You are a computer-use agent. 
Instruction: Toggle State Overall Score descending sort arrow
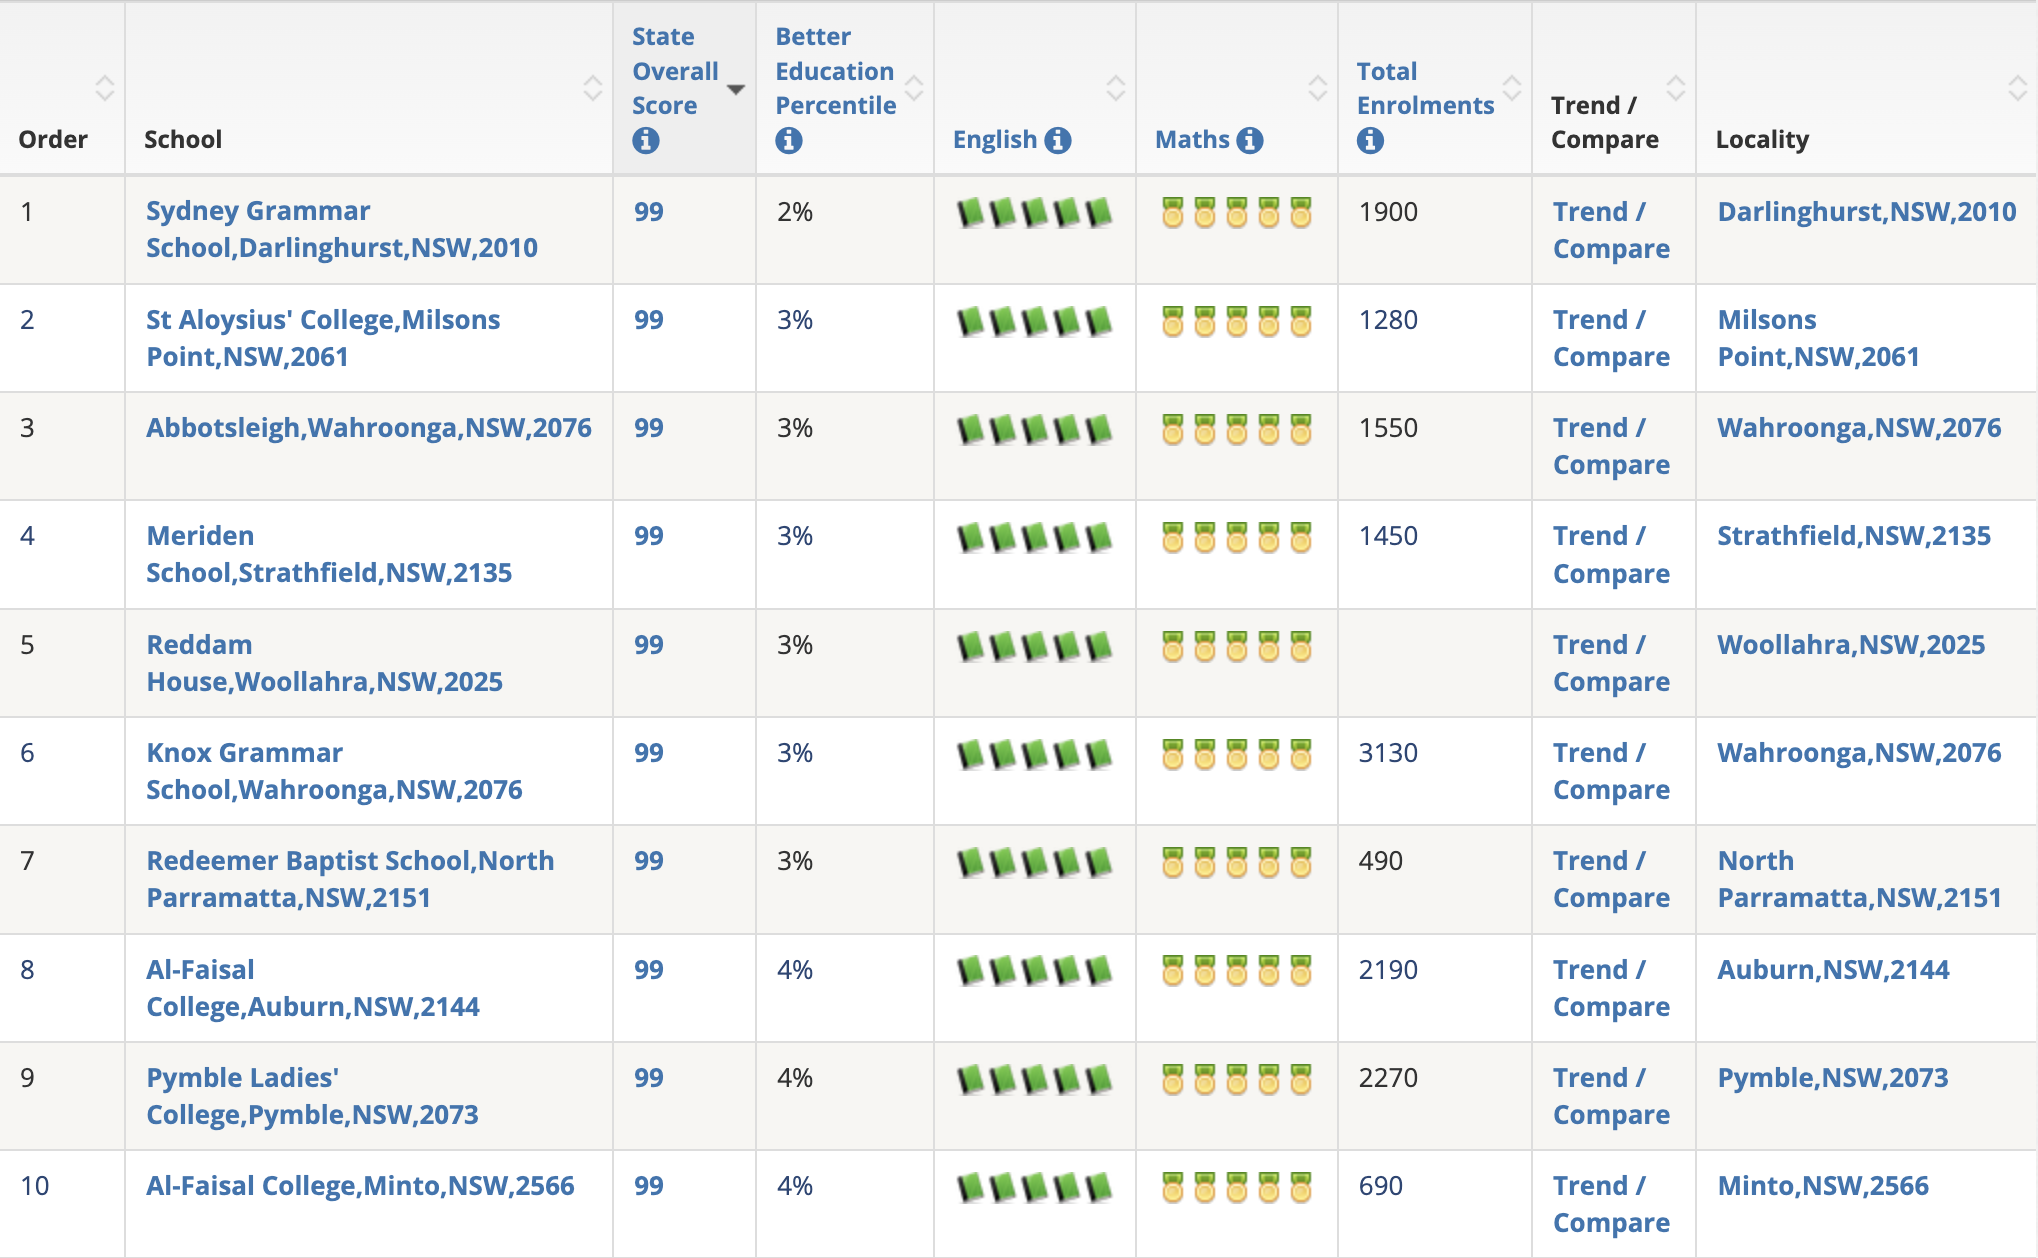click(736, 90)
